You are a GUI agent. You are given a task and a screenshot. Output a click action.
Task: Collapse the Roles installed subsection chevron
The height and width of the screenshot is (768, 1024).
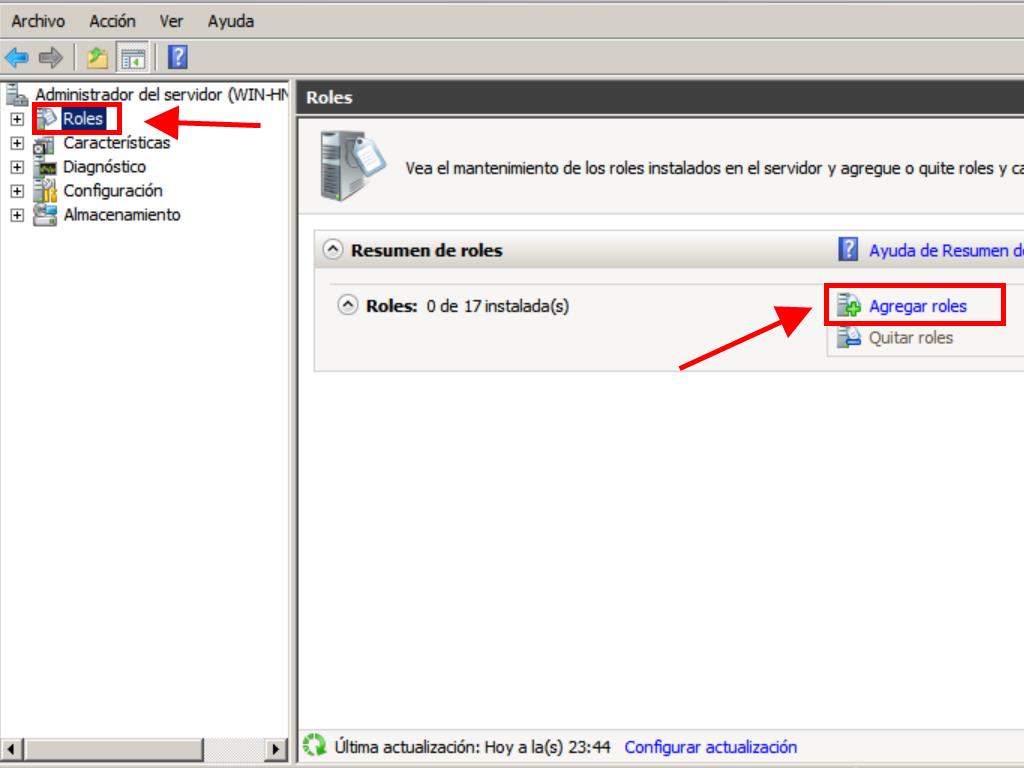point(348,306)
